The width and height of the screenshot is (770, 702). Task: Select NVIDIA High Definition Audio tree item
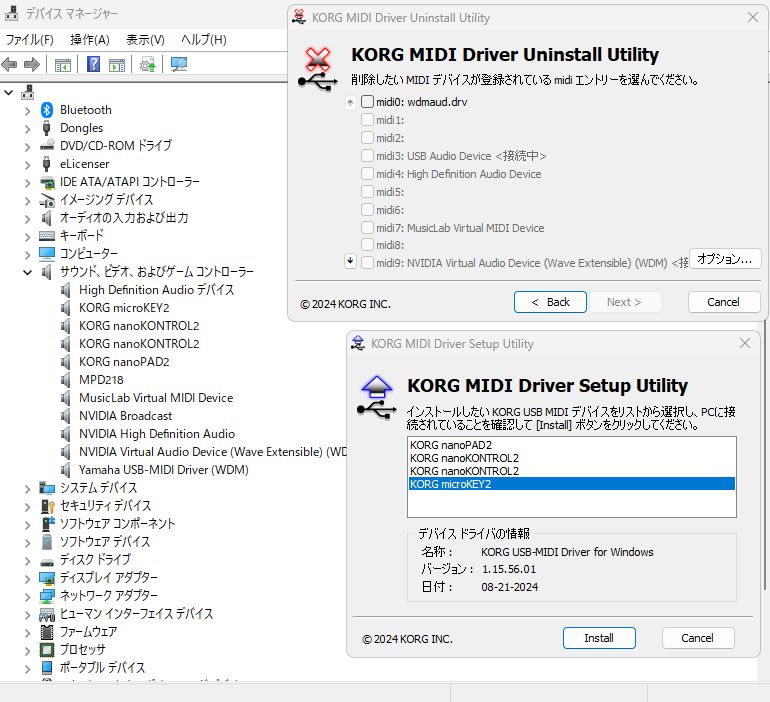[157, 434]
